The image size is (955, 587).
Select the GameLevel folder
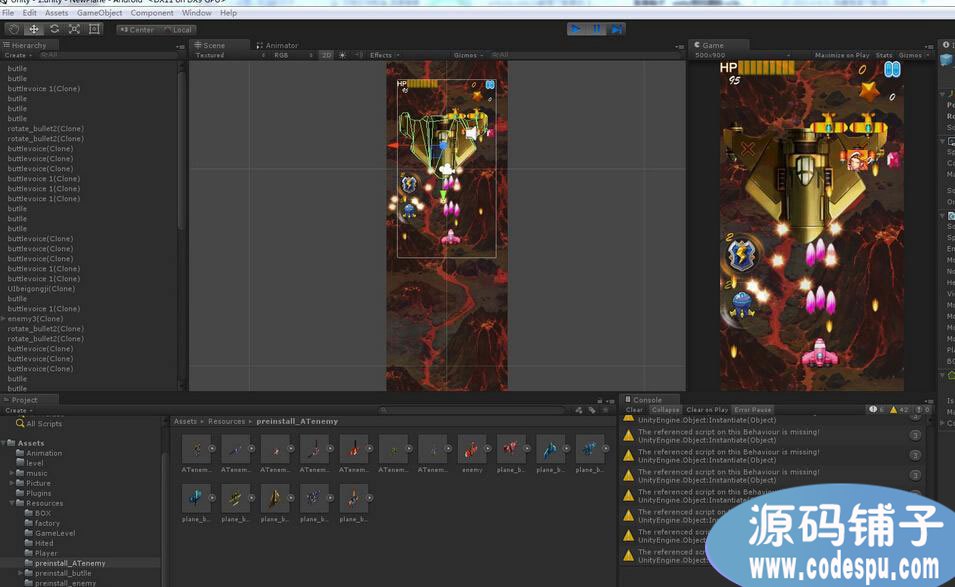click(x=55, y=533)
